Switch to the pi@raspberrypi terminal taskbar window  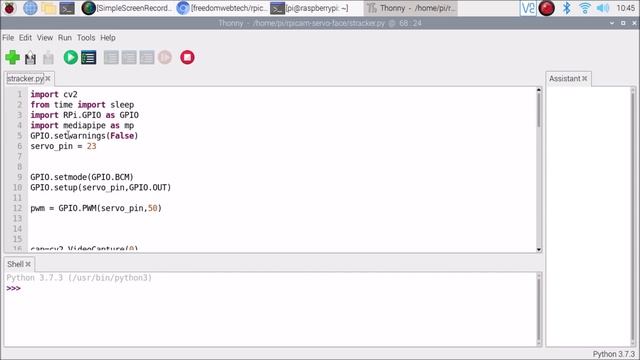310,8
